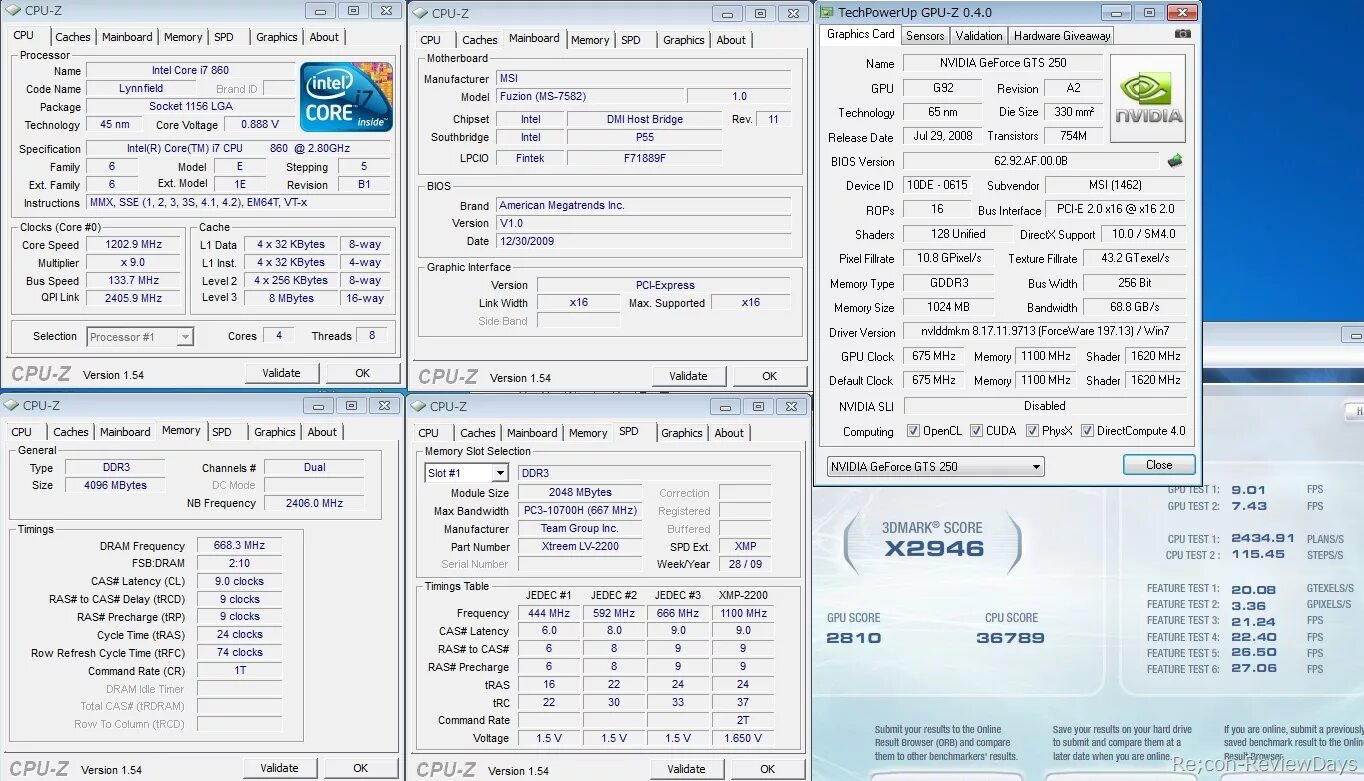Click the Part Number value Xtreem LV-2200
Screen dimensions: 1364x781
pos(580,547)
